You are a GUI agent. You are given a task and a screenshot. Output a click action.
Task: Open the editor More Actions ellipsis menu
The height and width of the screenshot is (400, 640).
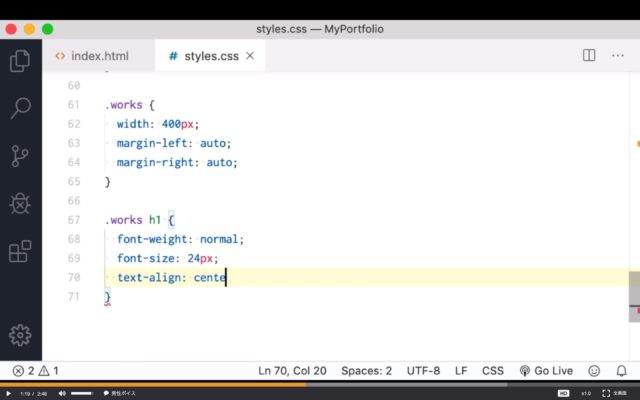pos(619,56)
